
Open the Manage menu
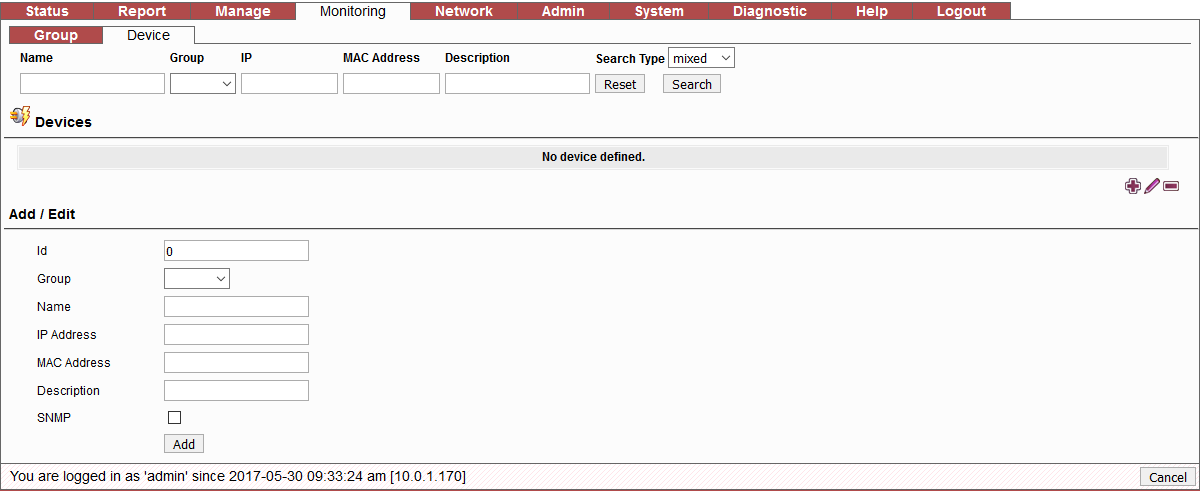pyautogui.click(x=243, y=12)
